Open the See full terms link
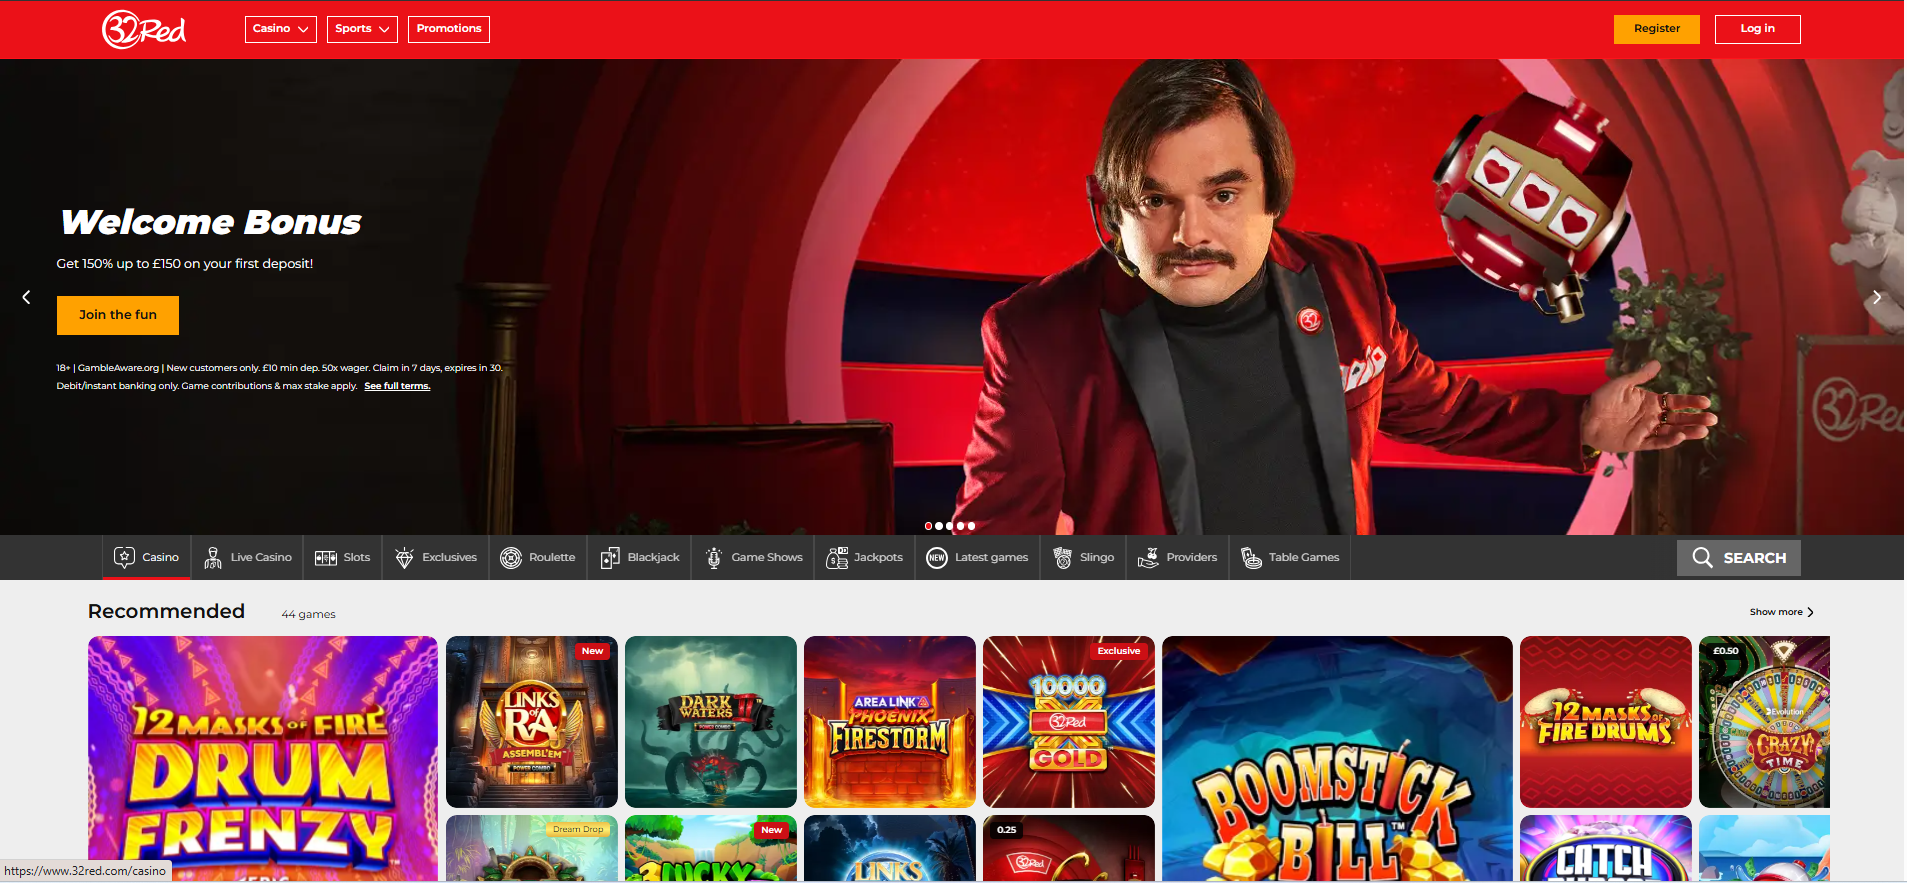This screenshot has width=1907, height=883. click(397, 386)
